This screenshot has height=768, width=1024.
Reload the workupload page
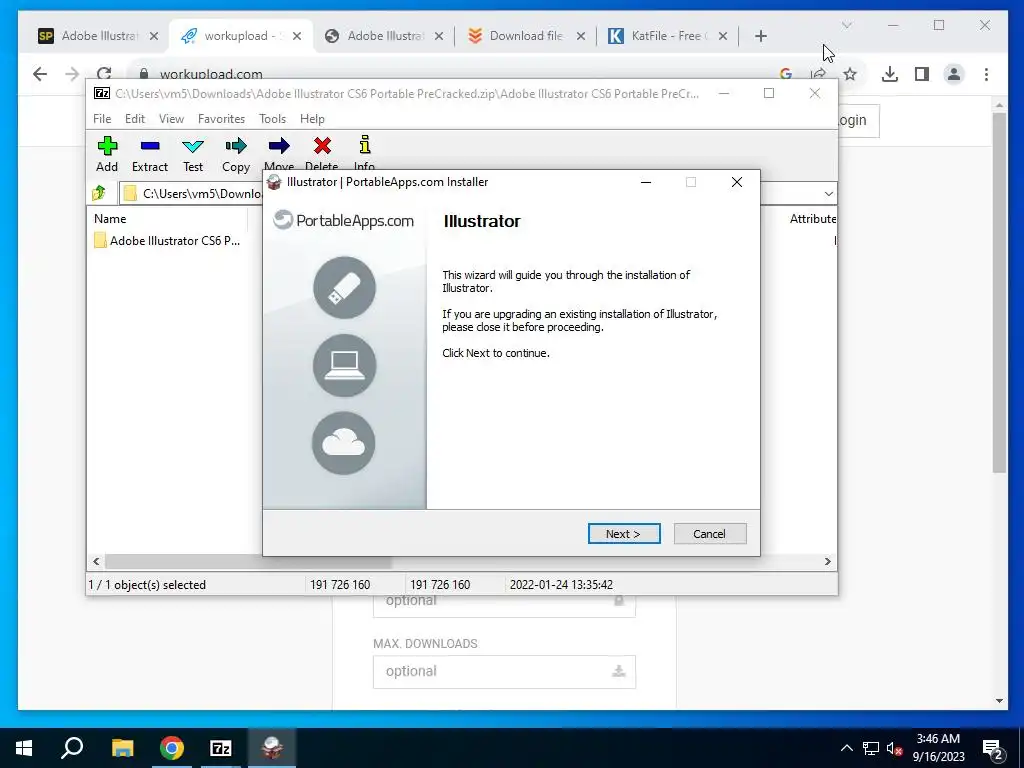[x=104, y=74]
